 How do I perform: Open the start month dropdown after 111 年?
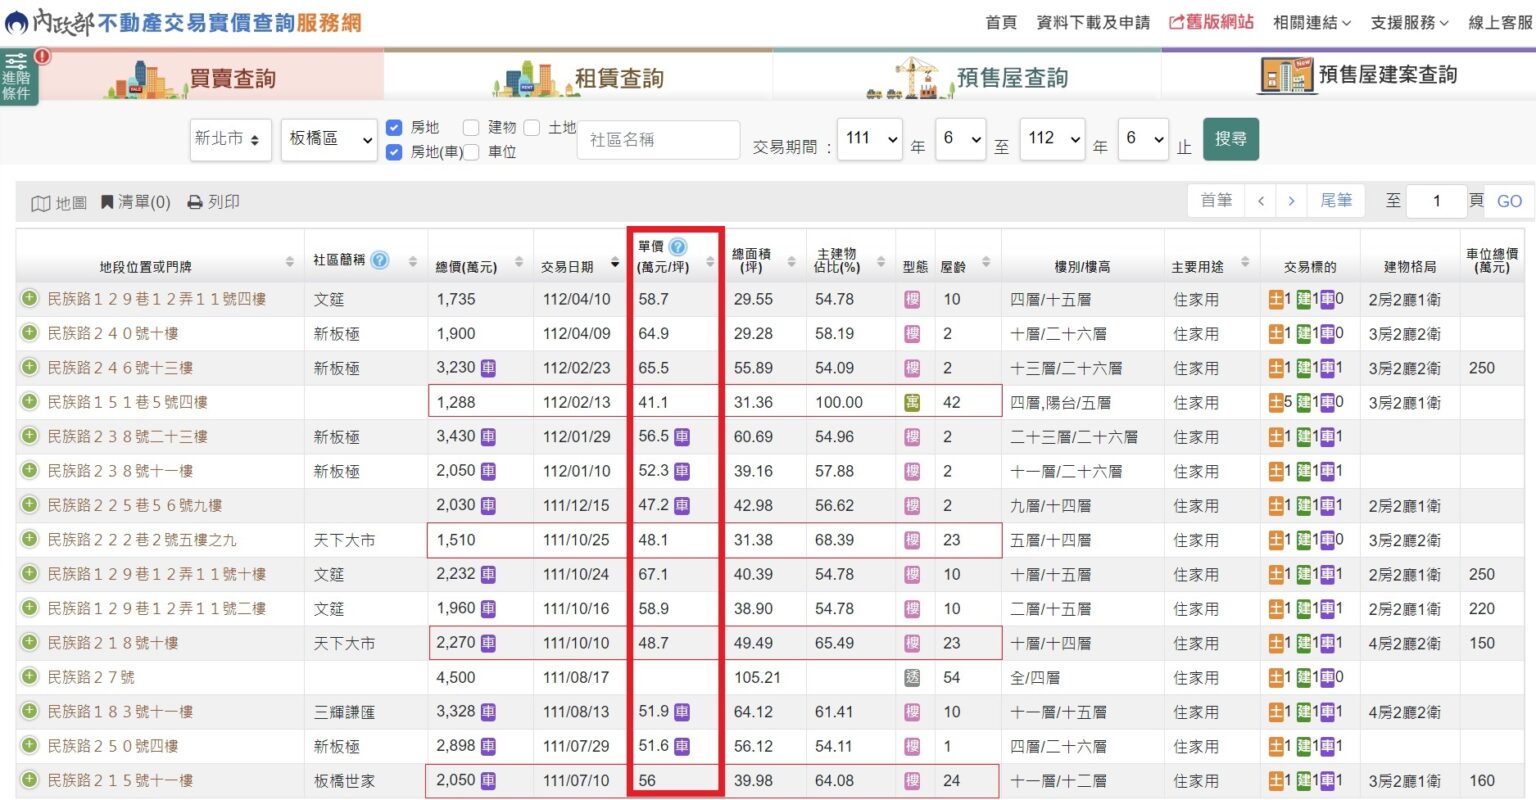961,139
